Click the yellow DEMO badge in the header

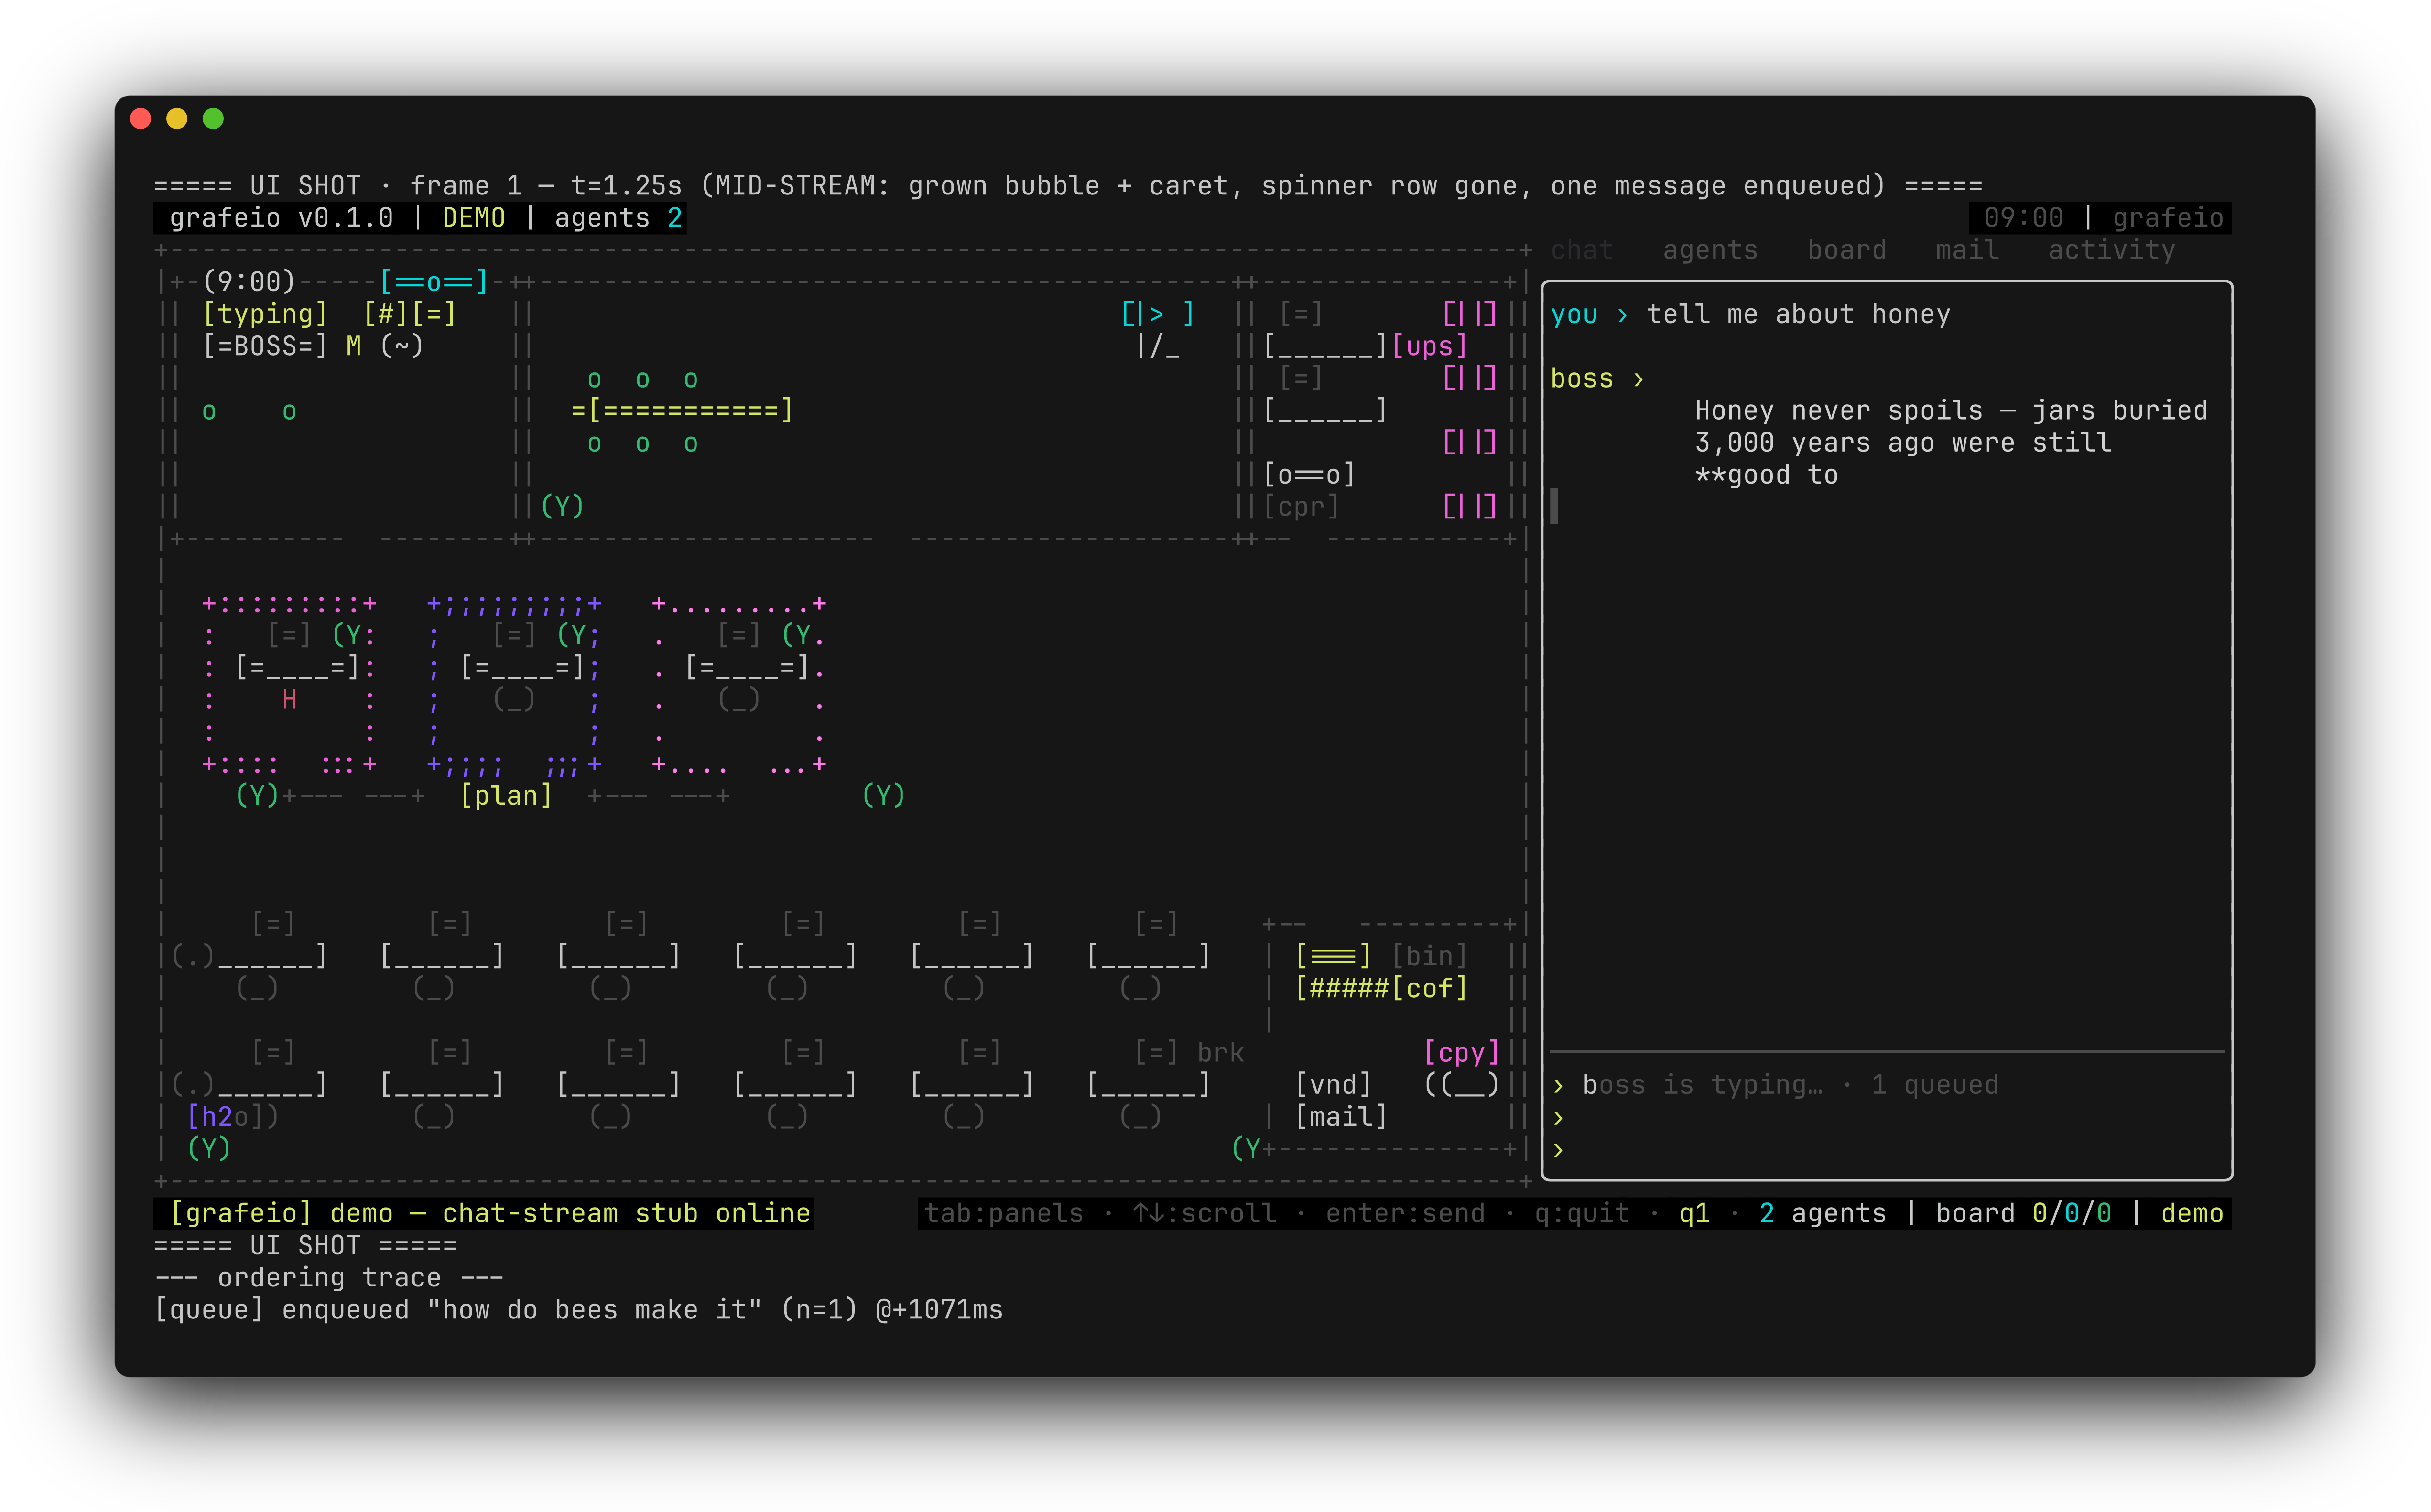pyautogui.click(x=474, y=218)
